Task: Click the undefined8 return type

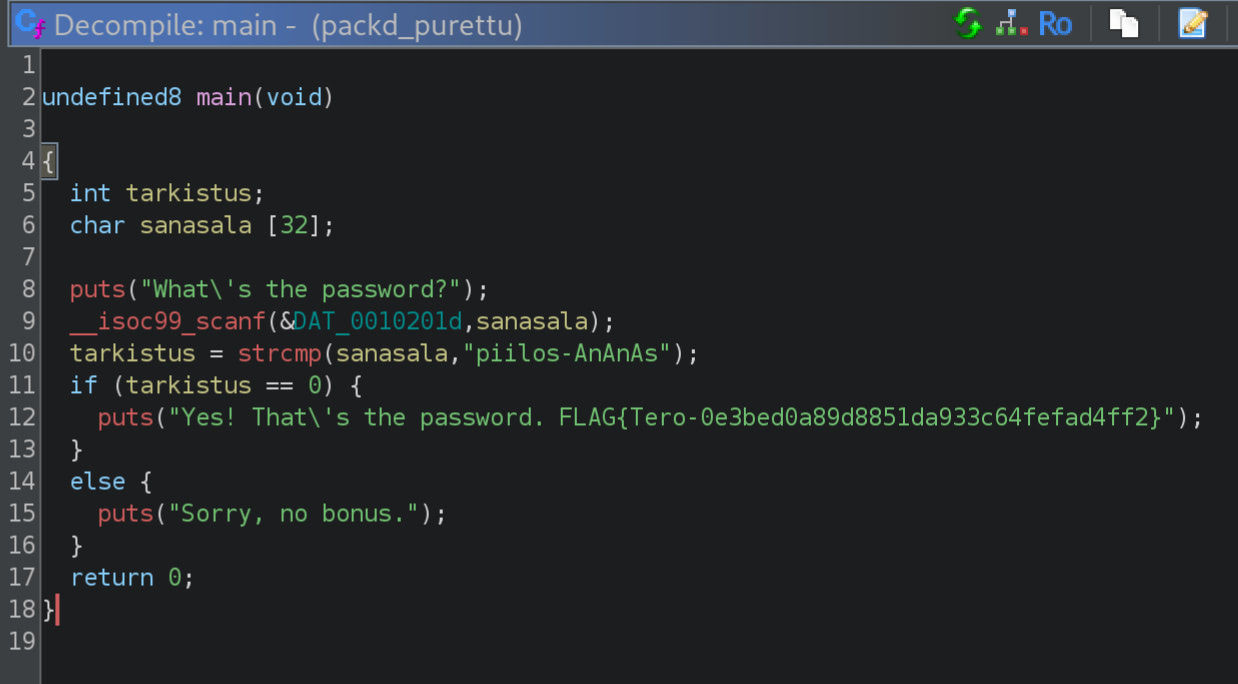Action: (x=111, y=97)
